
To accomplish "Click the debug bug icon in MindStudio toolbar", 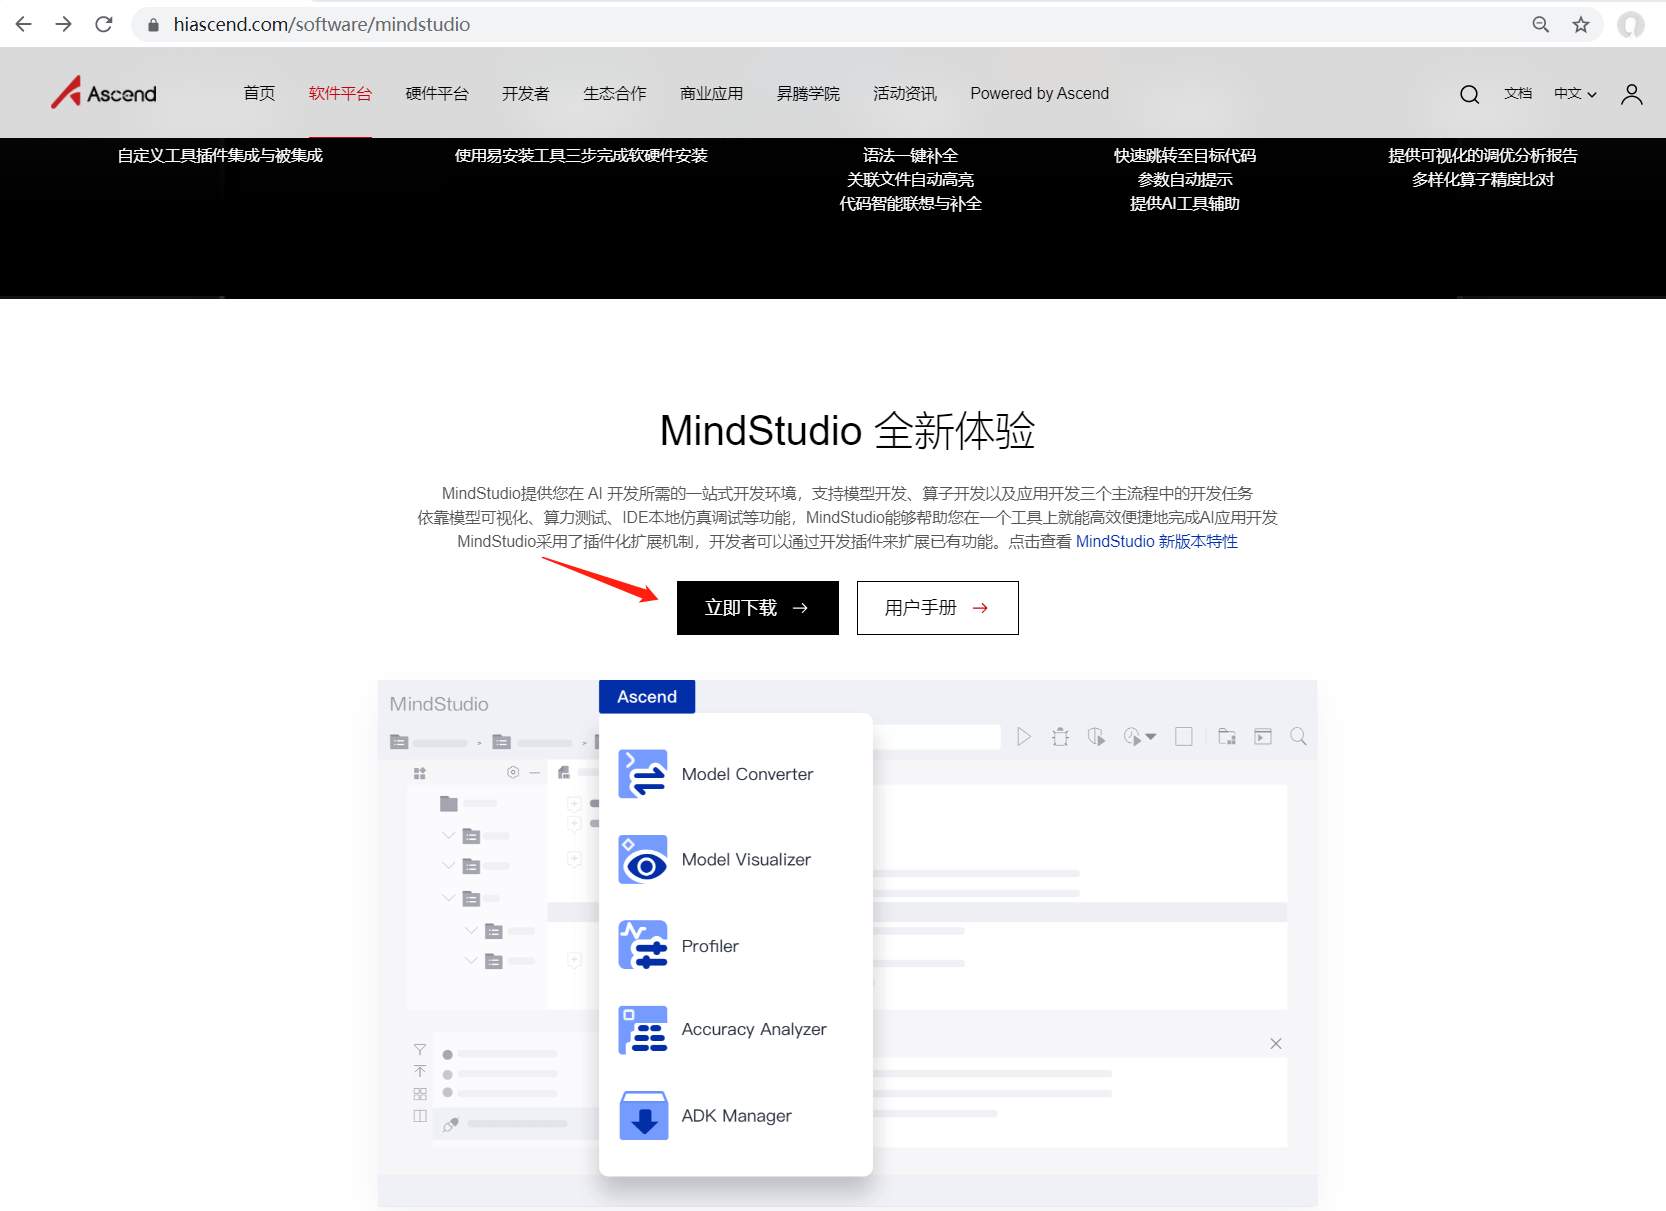I will [x=1060, y=737].
